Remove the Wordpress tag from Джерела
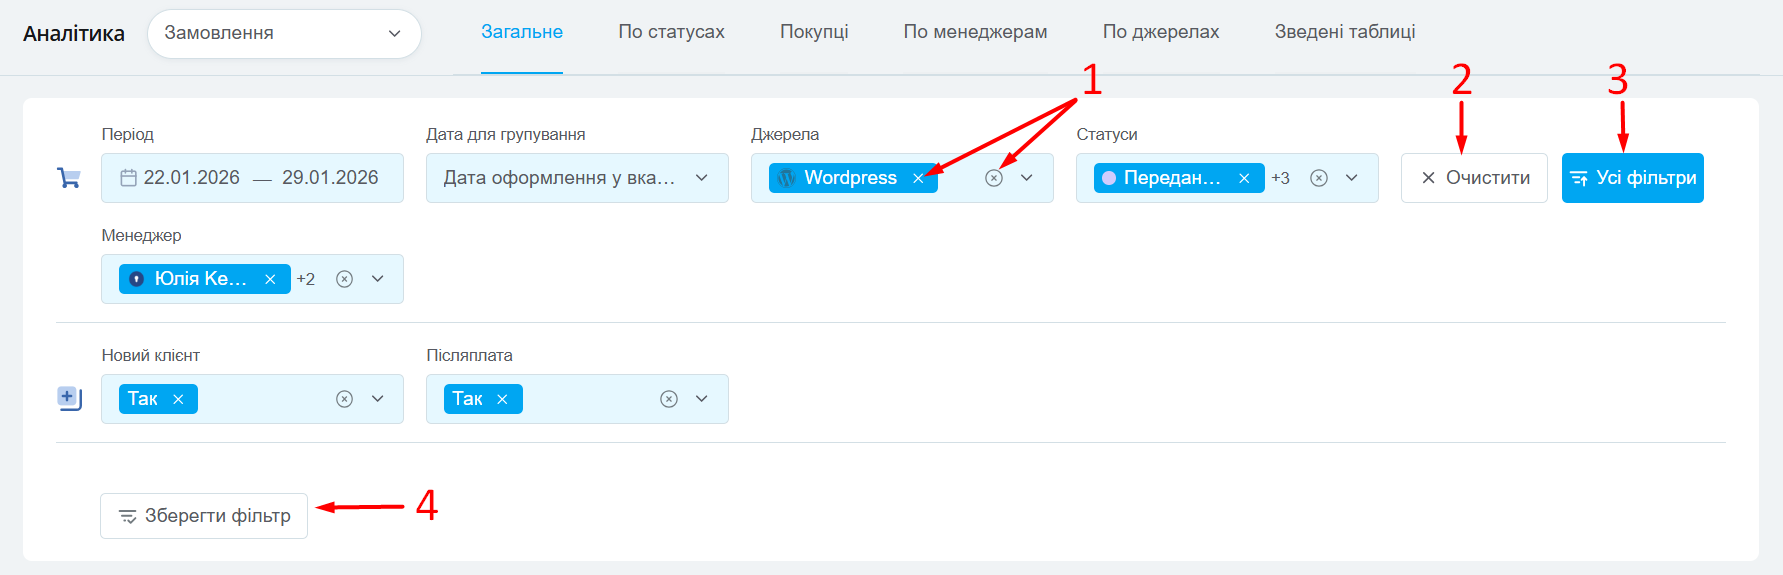The width and height of the screenshot is (1783, 575). point(918,178)
